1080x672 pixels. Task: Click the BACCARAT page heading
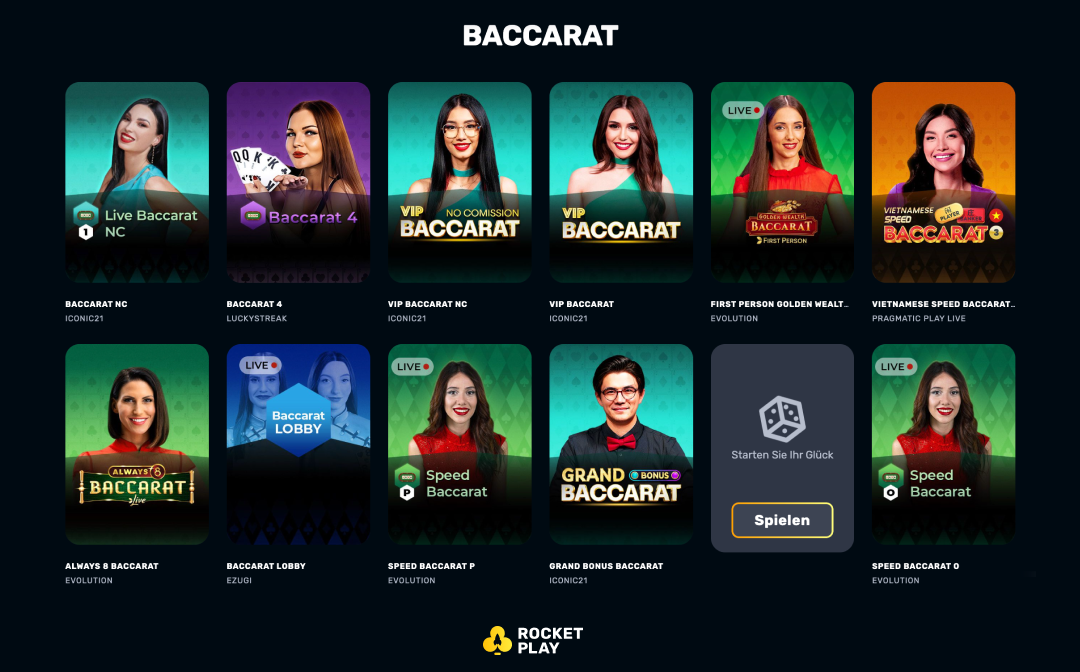coord(540,35)
